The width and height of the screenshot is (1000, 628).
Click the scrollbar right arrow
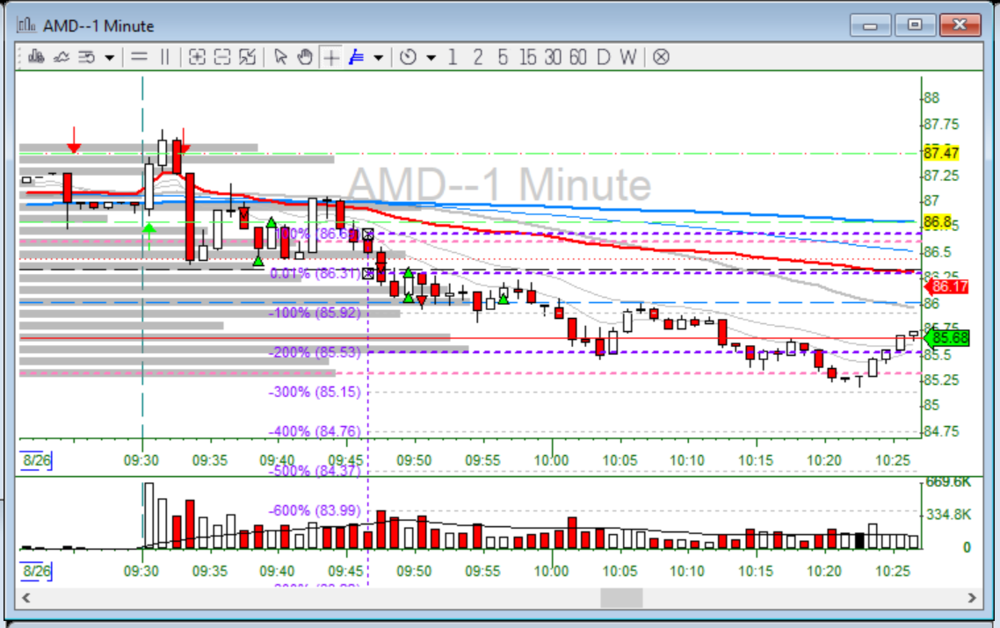pos(971,597)
